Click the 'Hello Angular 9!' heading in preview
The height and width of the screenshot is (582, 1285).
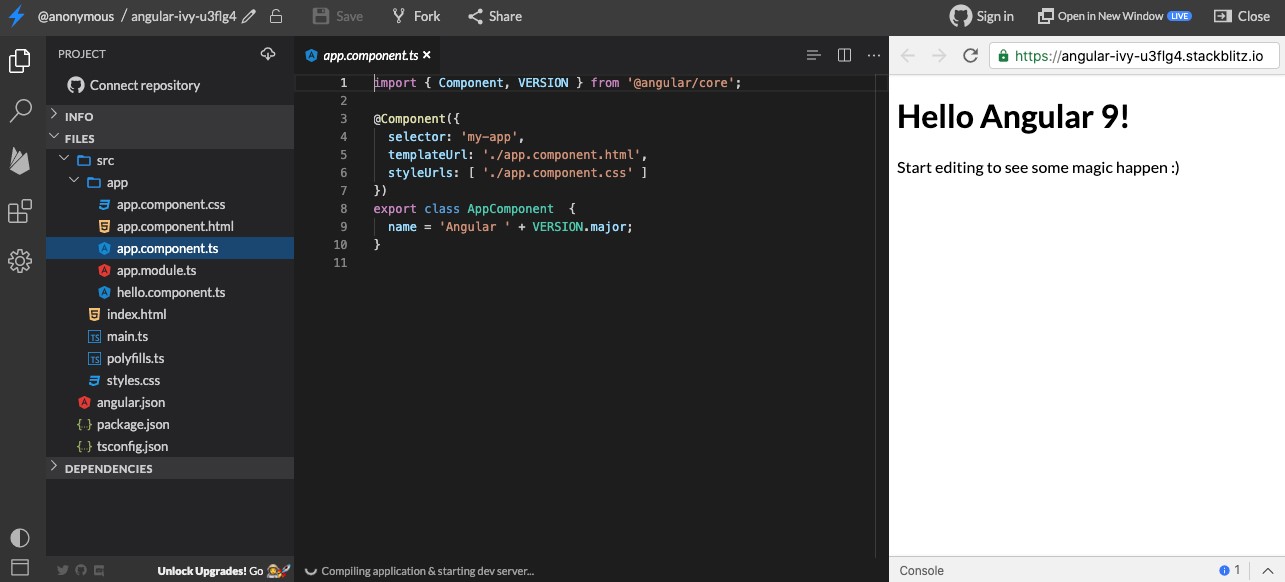pyautogui.click(x=1013, y=117)
